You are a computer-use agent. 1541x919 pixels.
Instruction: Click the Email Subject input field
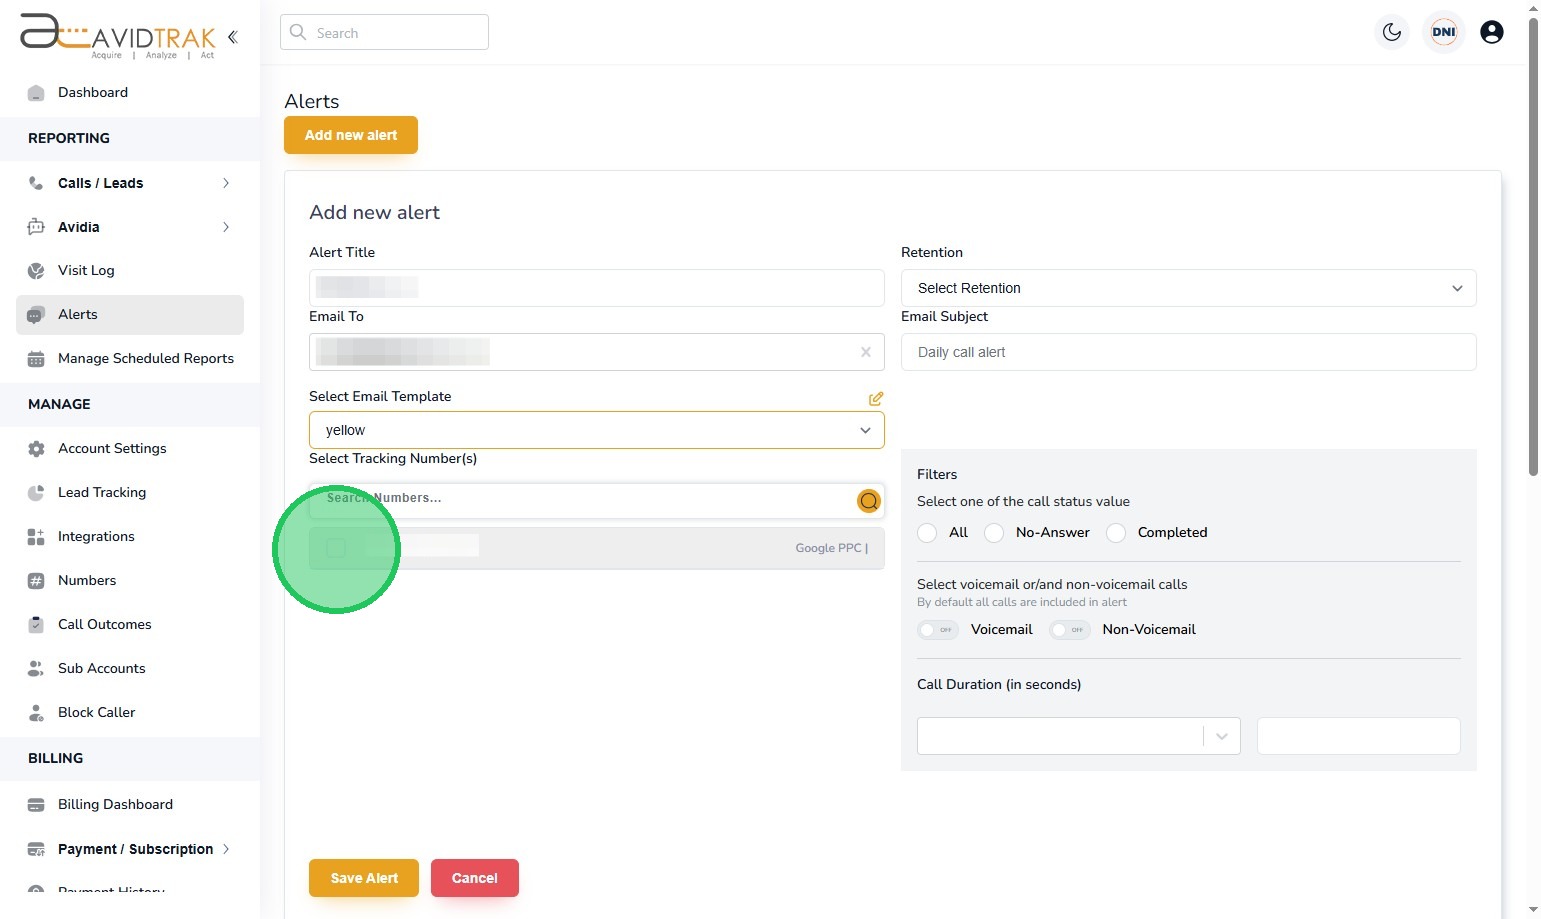point(1188,352)
